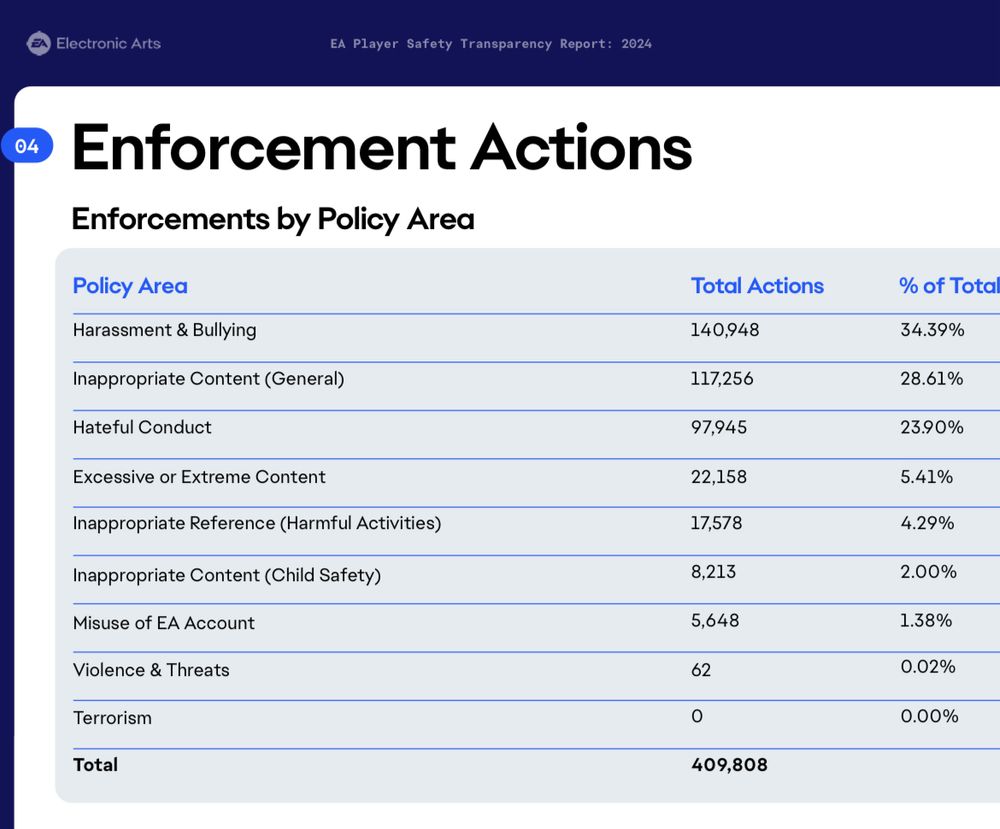Select Inappropriate Content (Child Safety) label
The image size is (1000, 829).
[x=227, y=575]
